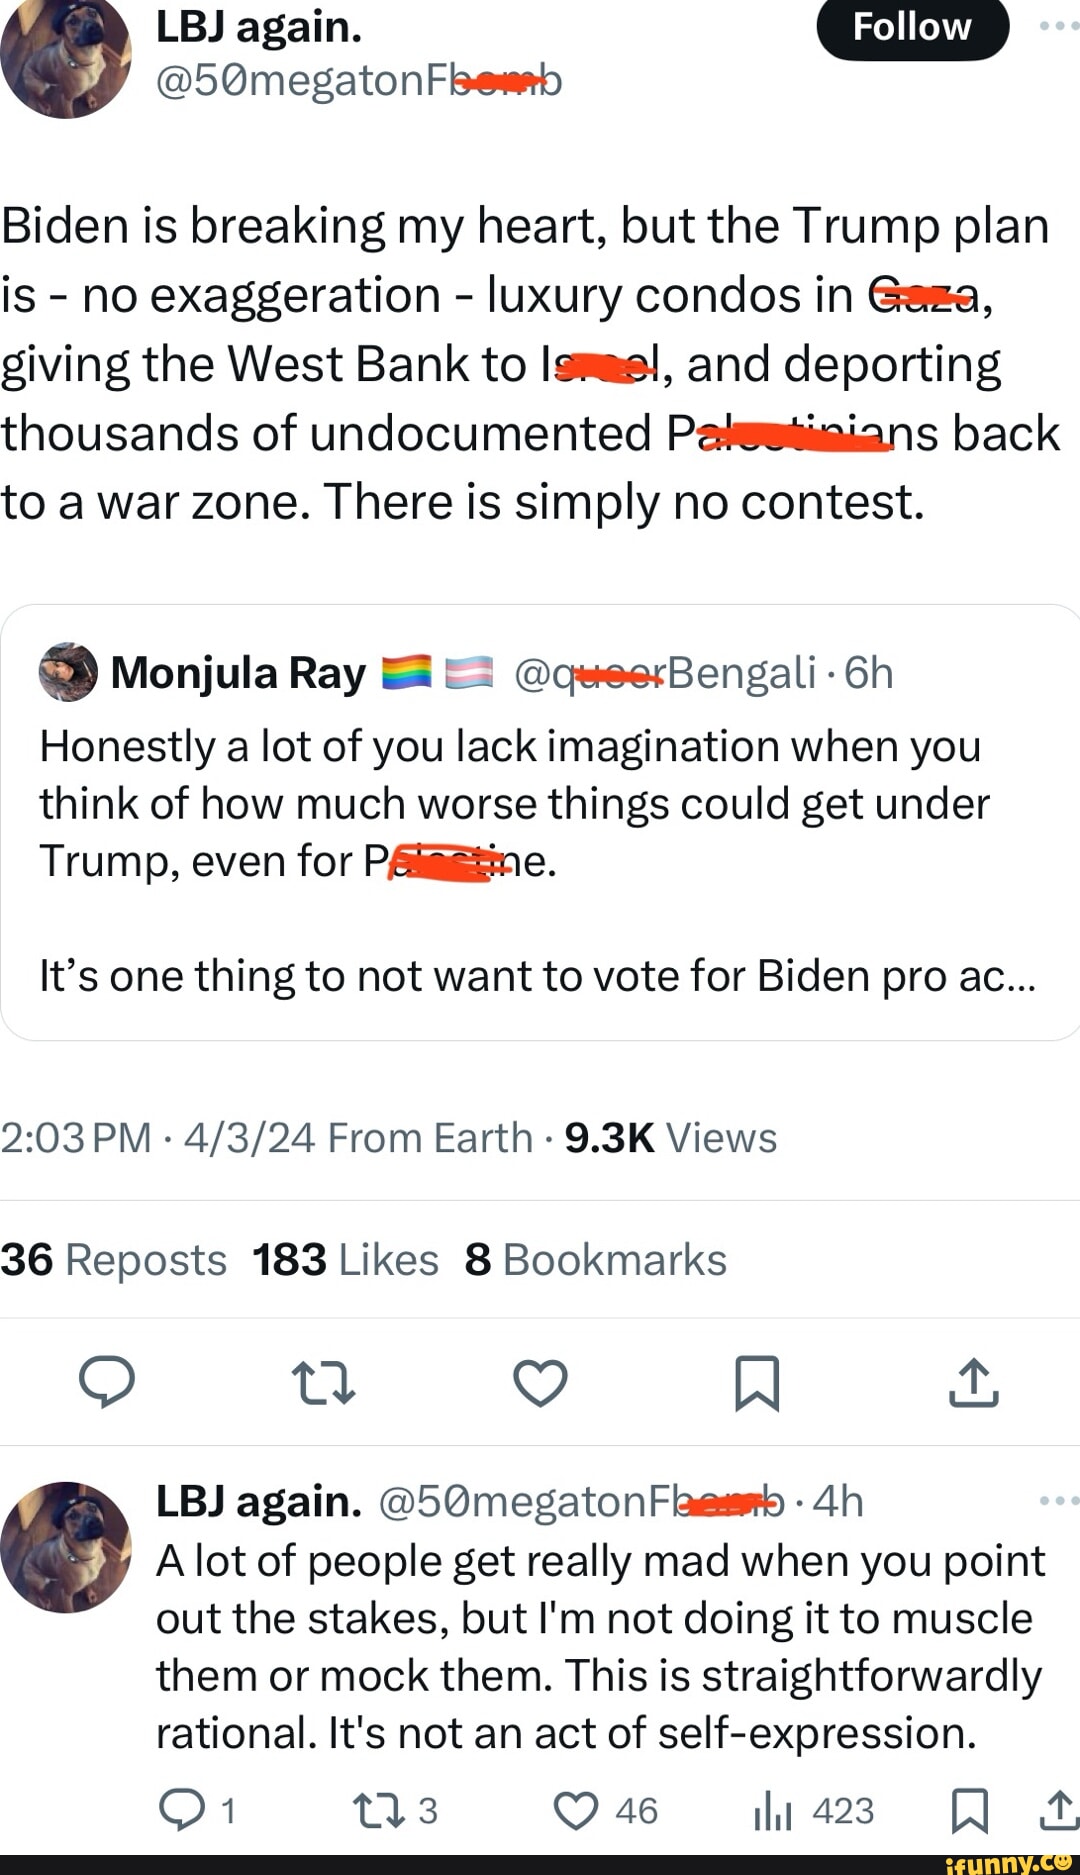Bookmark the follow-up reply tweet
The height and width of the screenshot is (1875, 1080).
(969, 1810)
